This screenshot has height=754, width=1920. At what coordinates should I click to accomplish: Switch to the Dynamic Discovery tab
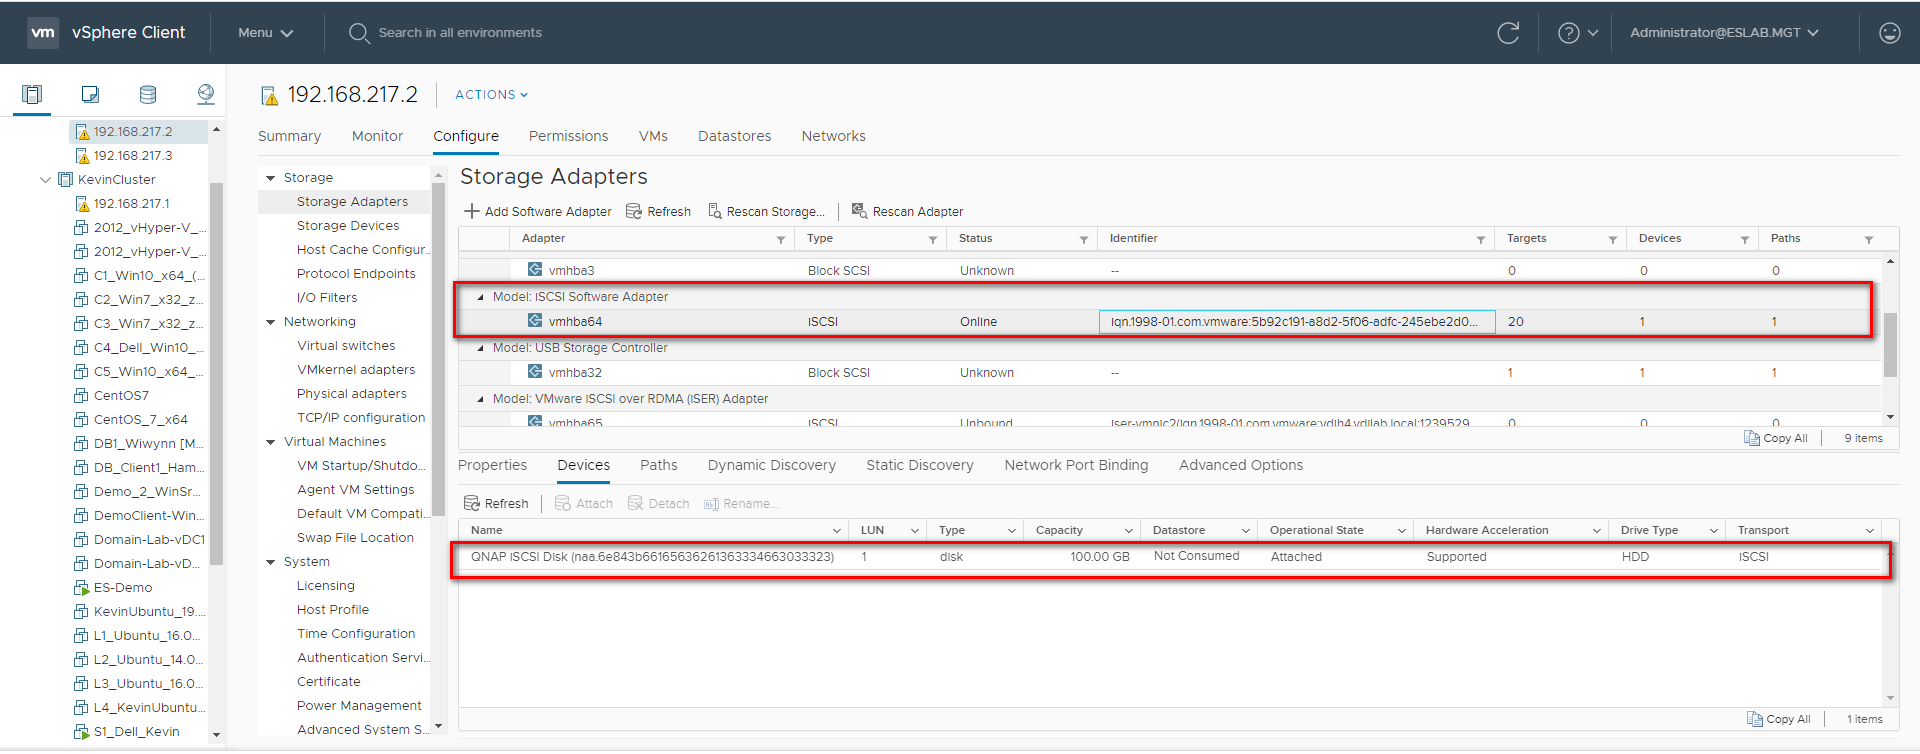click(771, 465)
